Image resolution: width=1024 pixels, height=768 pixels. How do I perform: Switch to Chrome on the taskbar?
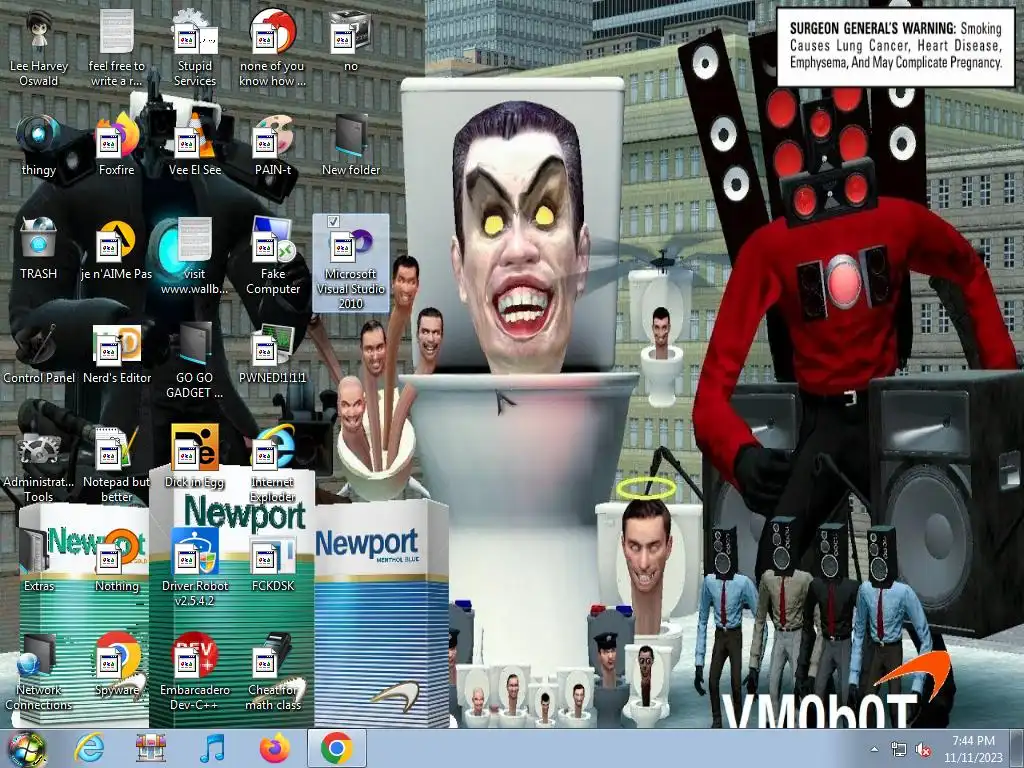[x=336, y=748]
